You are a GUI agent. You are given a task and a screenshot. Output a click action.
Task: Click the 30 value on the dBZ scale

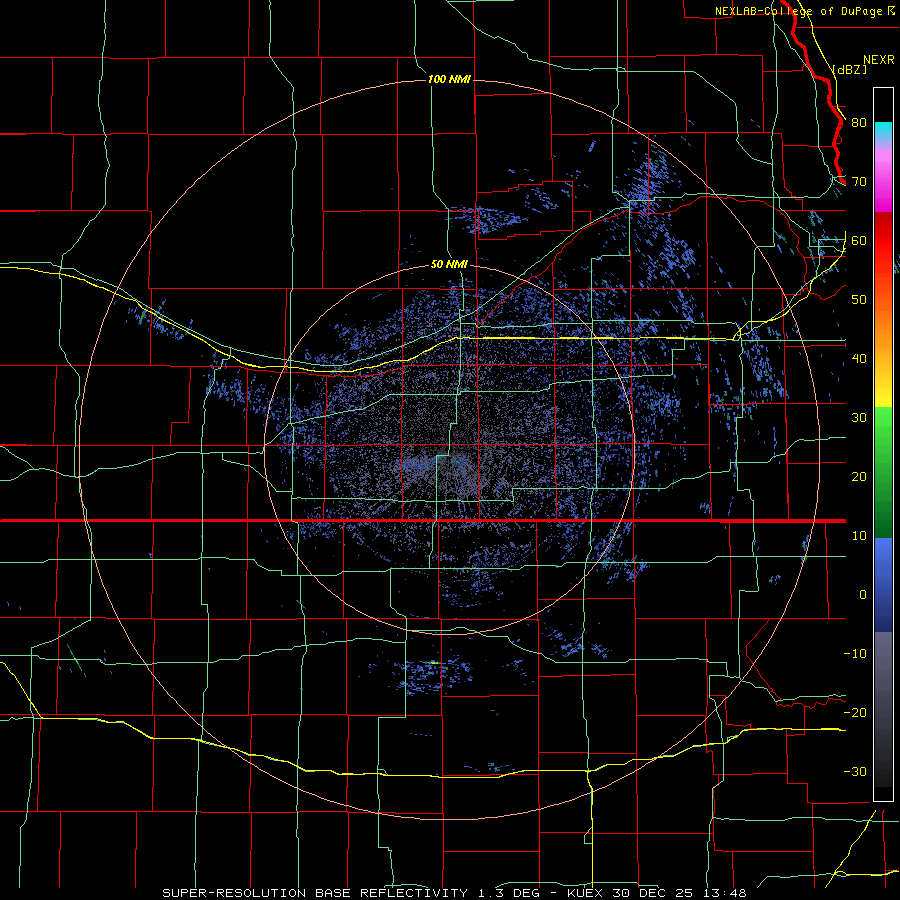tap(859, 418)
